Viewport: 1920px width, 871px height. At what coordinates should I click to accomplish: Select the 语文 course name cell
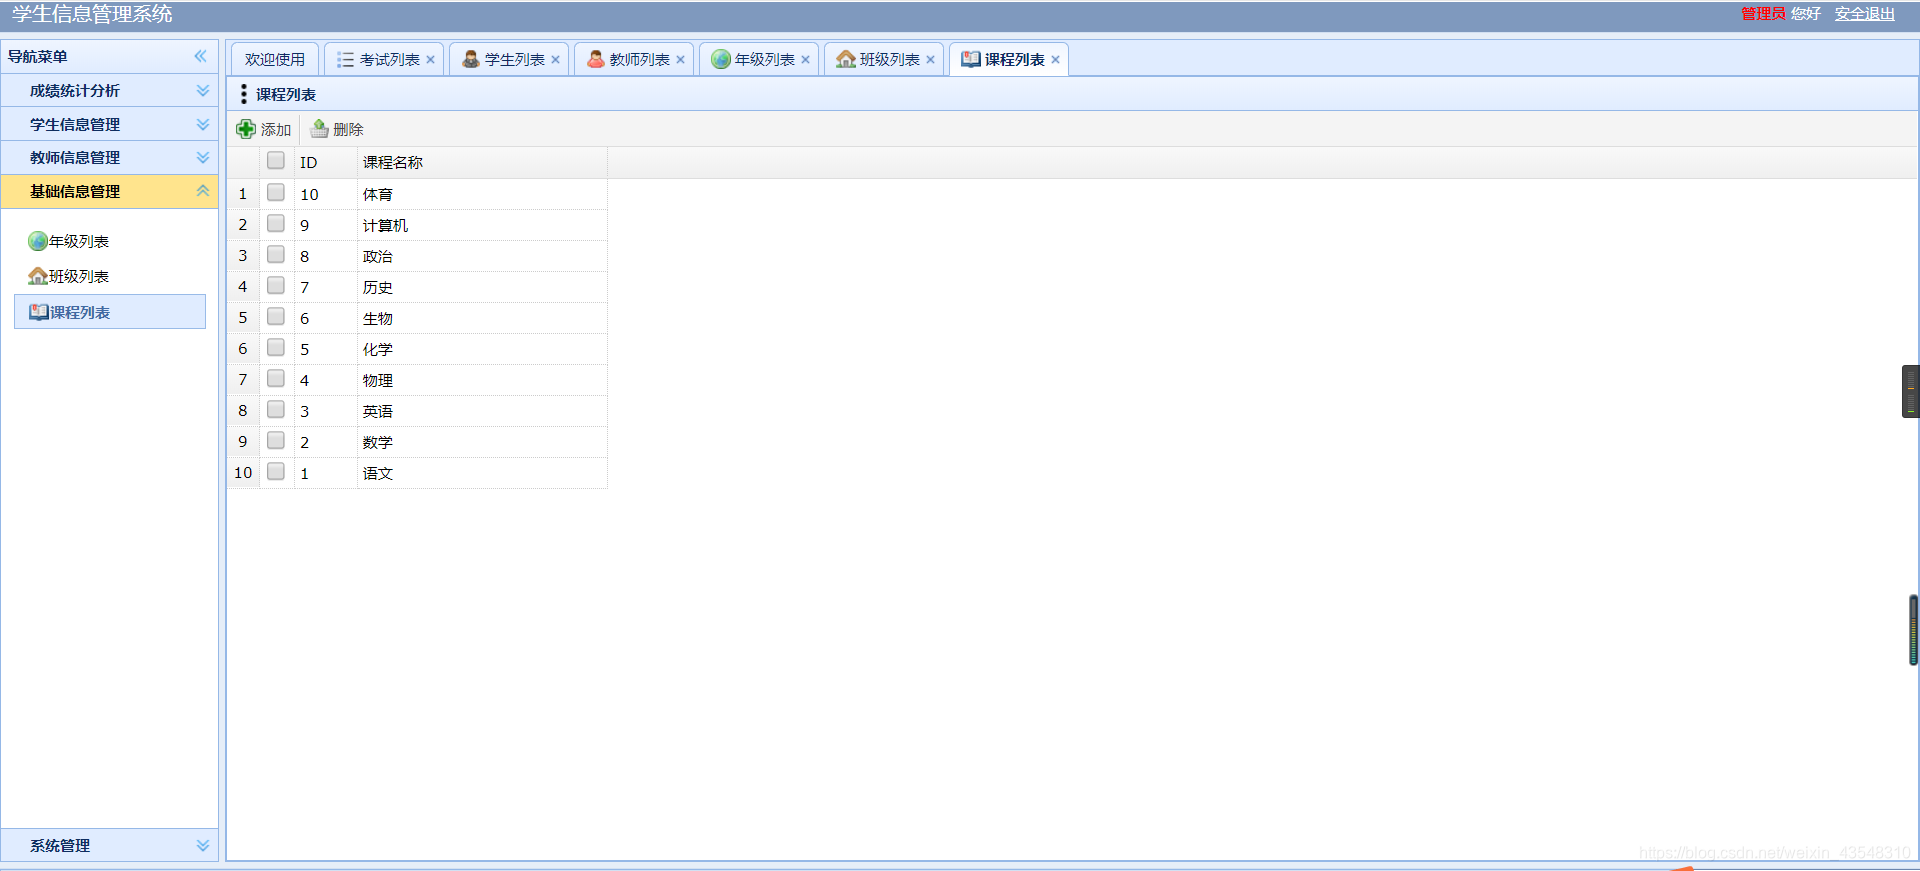[482, 473]
